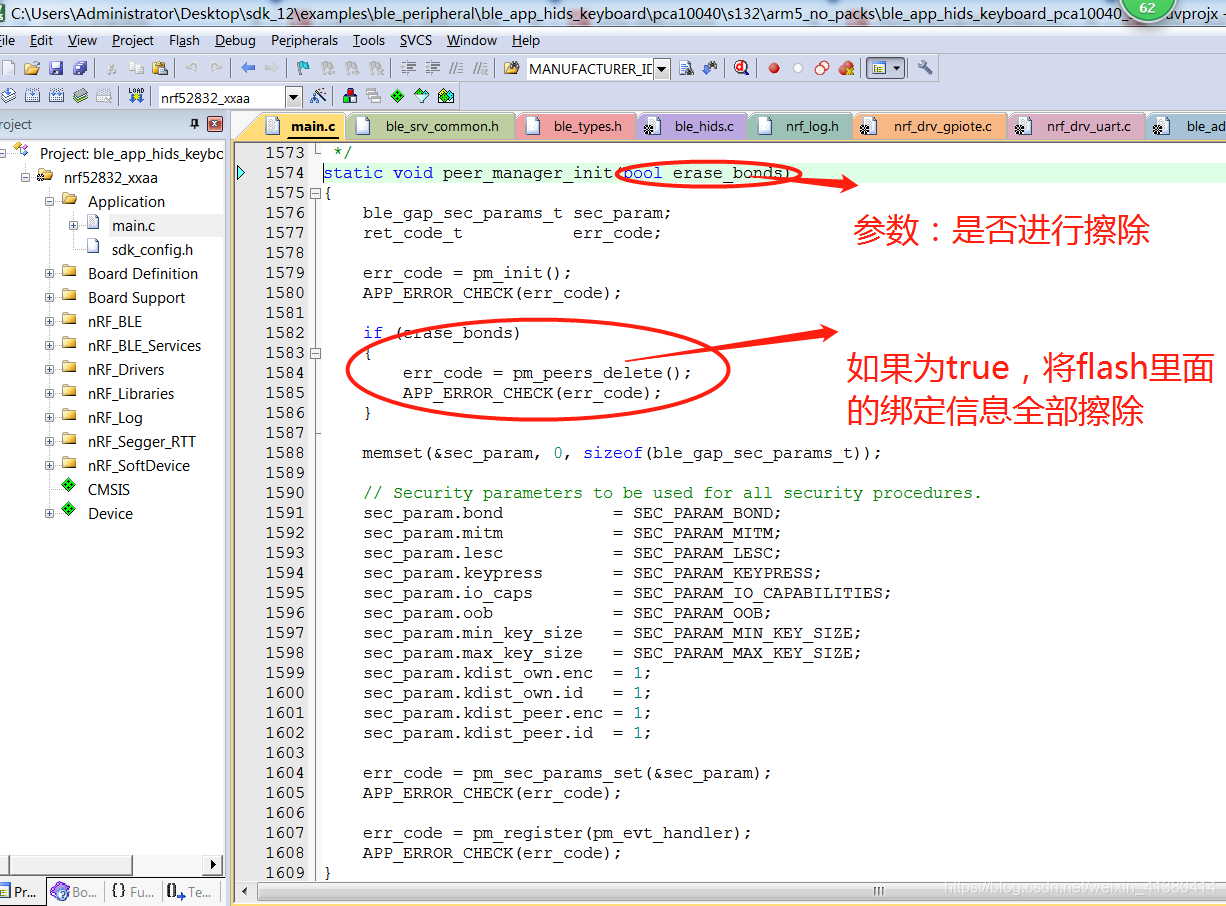The width and height of the screenshot is (1226, 906).
Task: Toggle a bookmark with the flag icon
Action: point(303,68)
